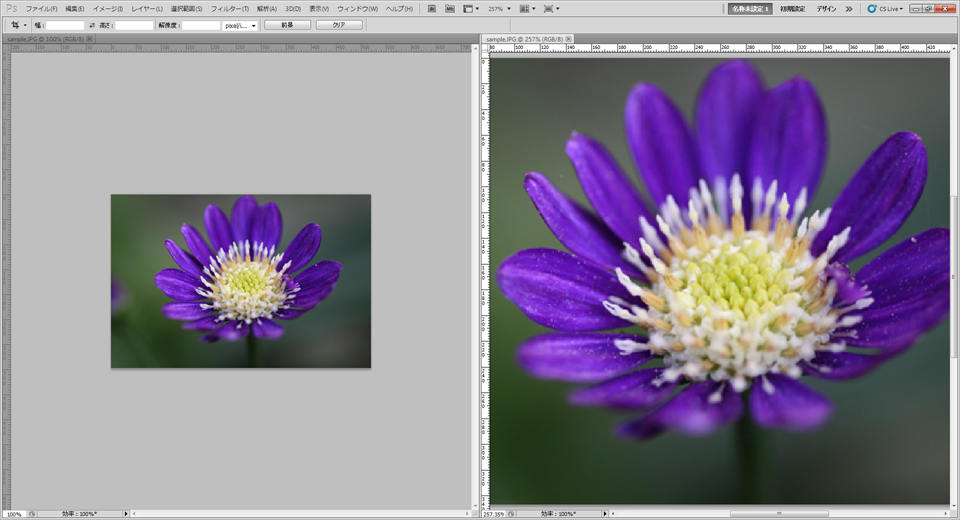This screenshot has width=960, height=520.
Task: Open the 編集(E) menu
Action: point(75,9)
